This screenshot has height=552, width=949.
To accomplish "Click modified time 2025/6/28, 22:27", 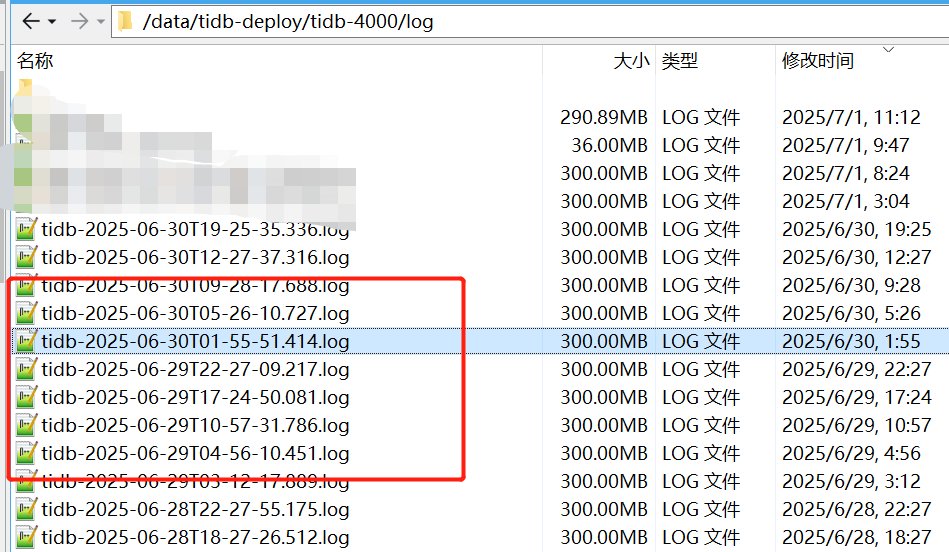I will click(856, 509).
